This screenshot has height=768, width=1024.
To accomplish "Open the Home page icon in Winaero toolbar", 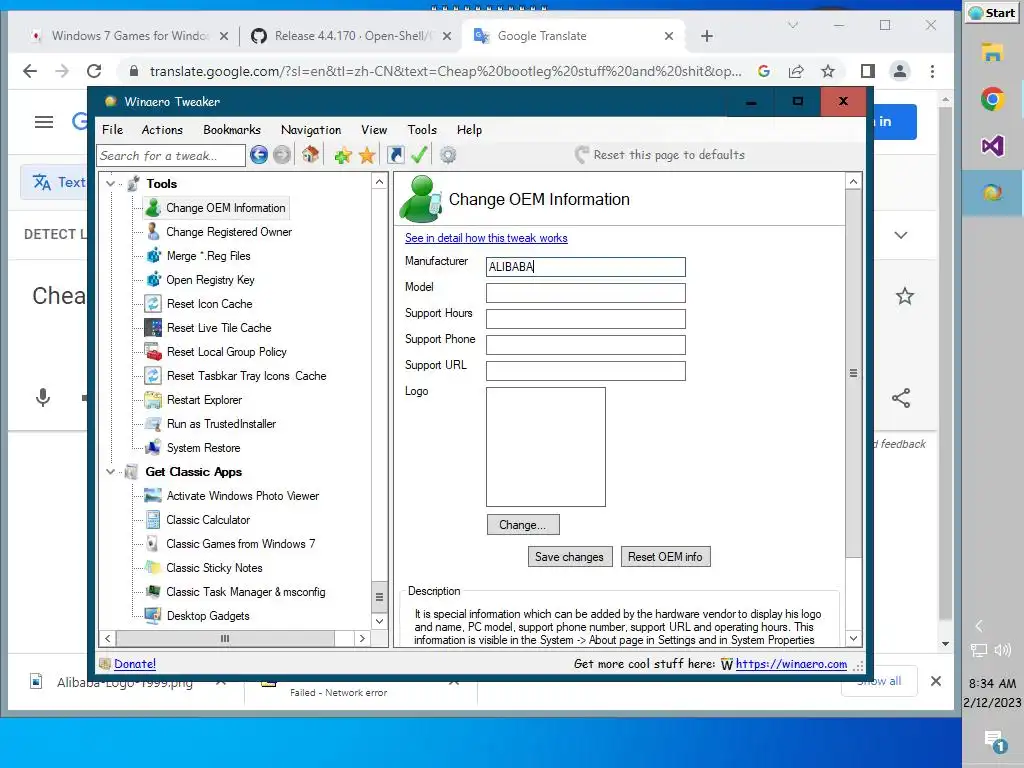I will pyautogui.click(x=310, y=155).
